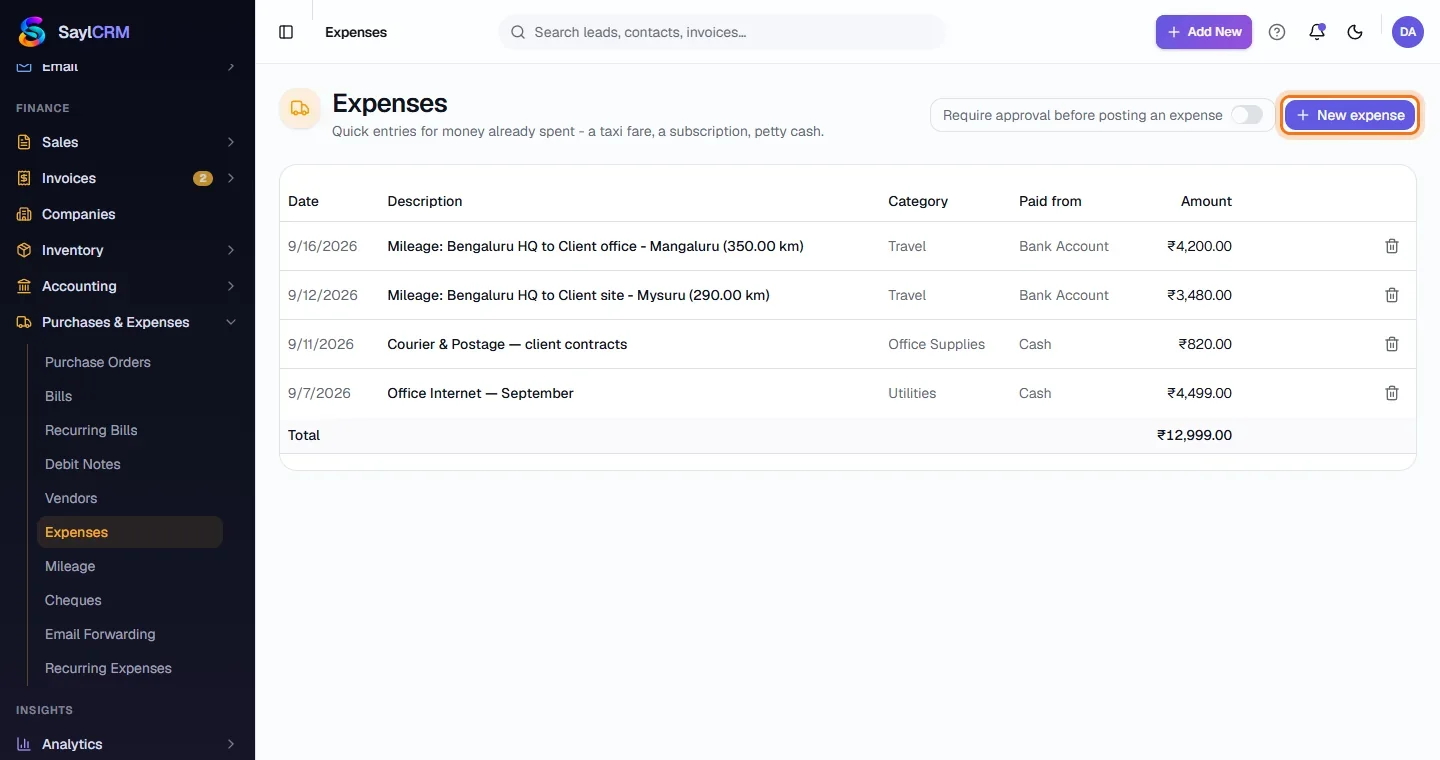Screen dimensions: 1440x760
Task: Click the Email envelope icon
Action: [x=24, y=67]
